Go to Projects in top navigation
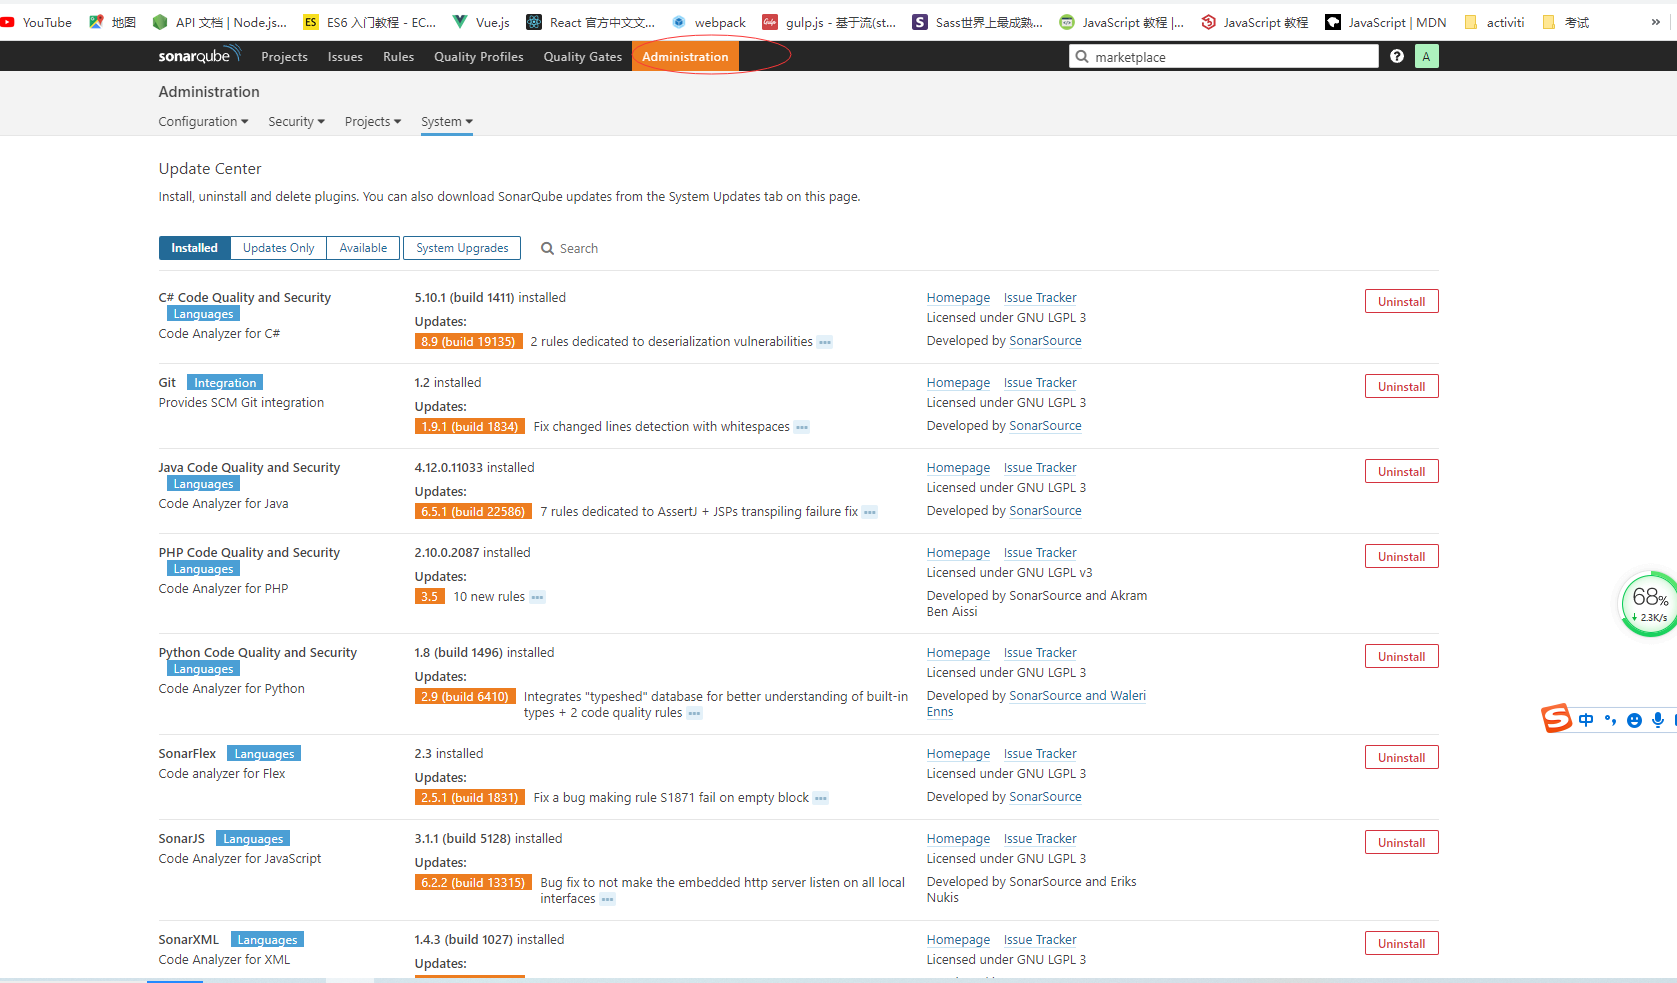1677x983 pixels. click(x=284, y=57)
